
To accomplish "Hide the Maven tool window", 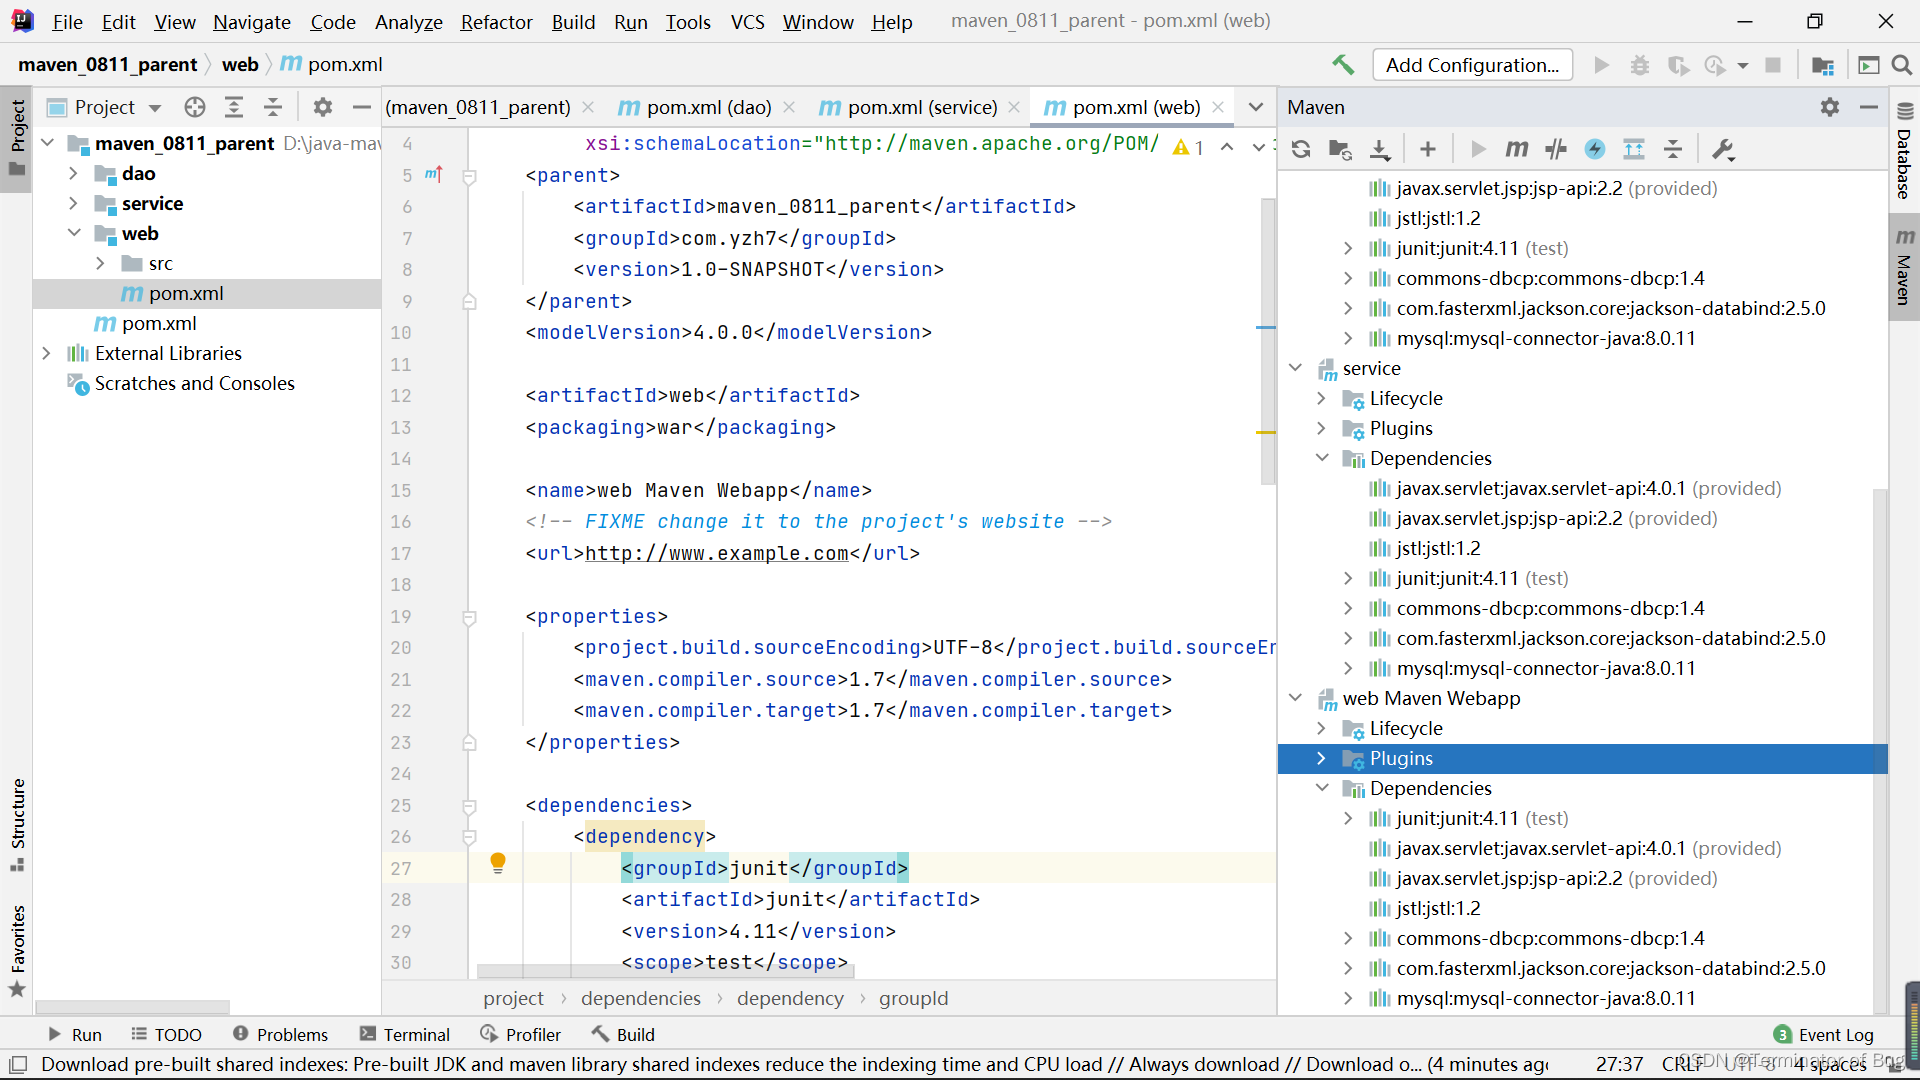I will coord(1869,107).
